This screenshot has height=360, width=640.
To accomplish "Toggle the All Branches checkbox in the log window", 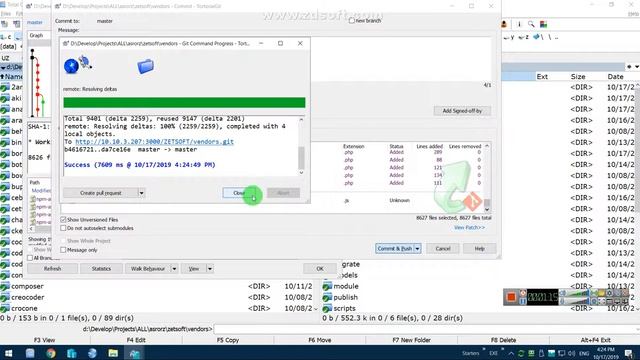I will click(30, 258).
